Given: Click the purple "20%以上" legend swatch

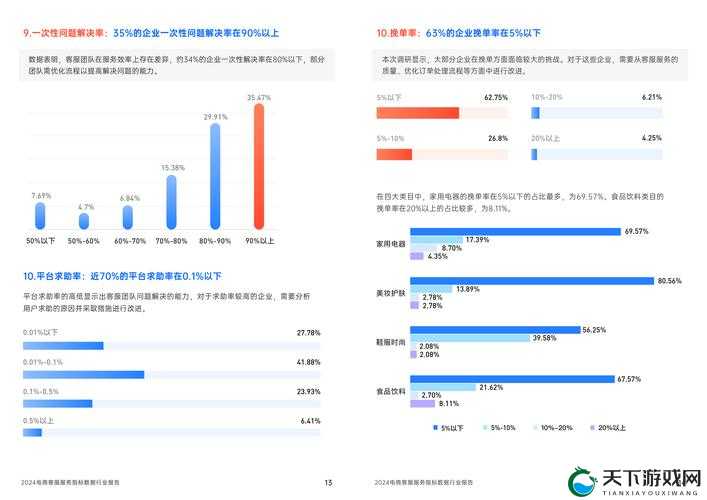Looking at the screenshot, I should click(592, 427).
